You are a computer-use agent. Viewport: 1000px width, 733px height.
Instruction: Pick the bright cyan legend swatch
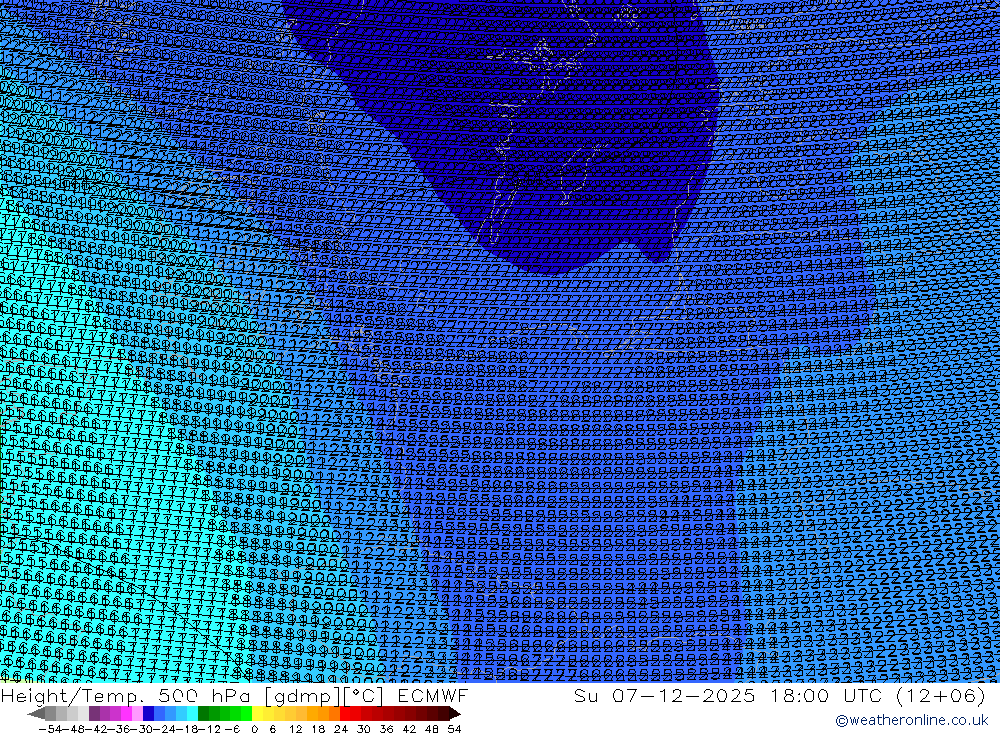[192, 713]
